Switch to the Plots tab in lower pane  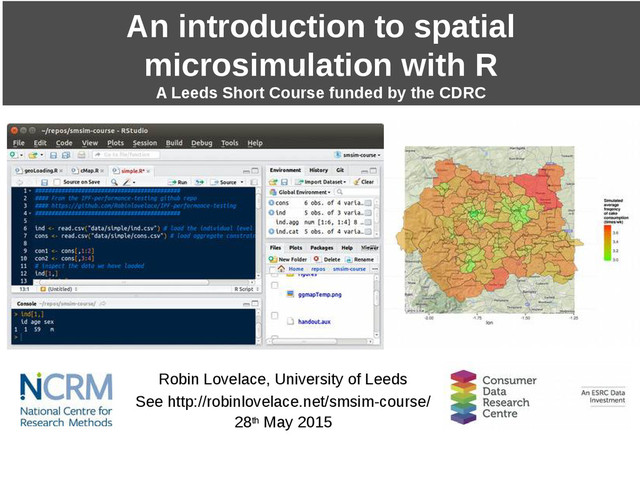coord(296,248)
